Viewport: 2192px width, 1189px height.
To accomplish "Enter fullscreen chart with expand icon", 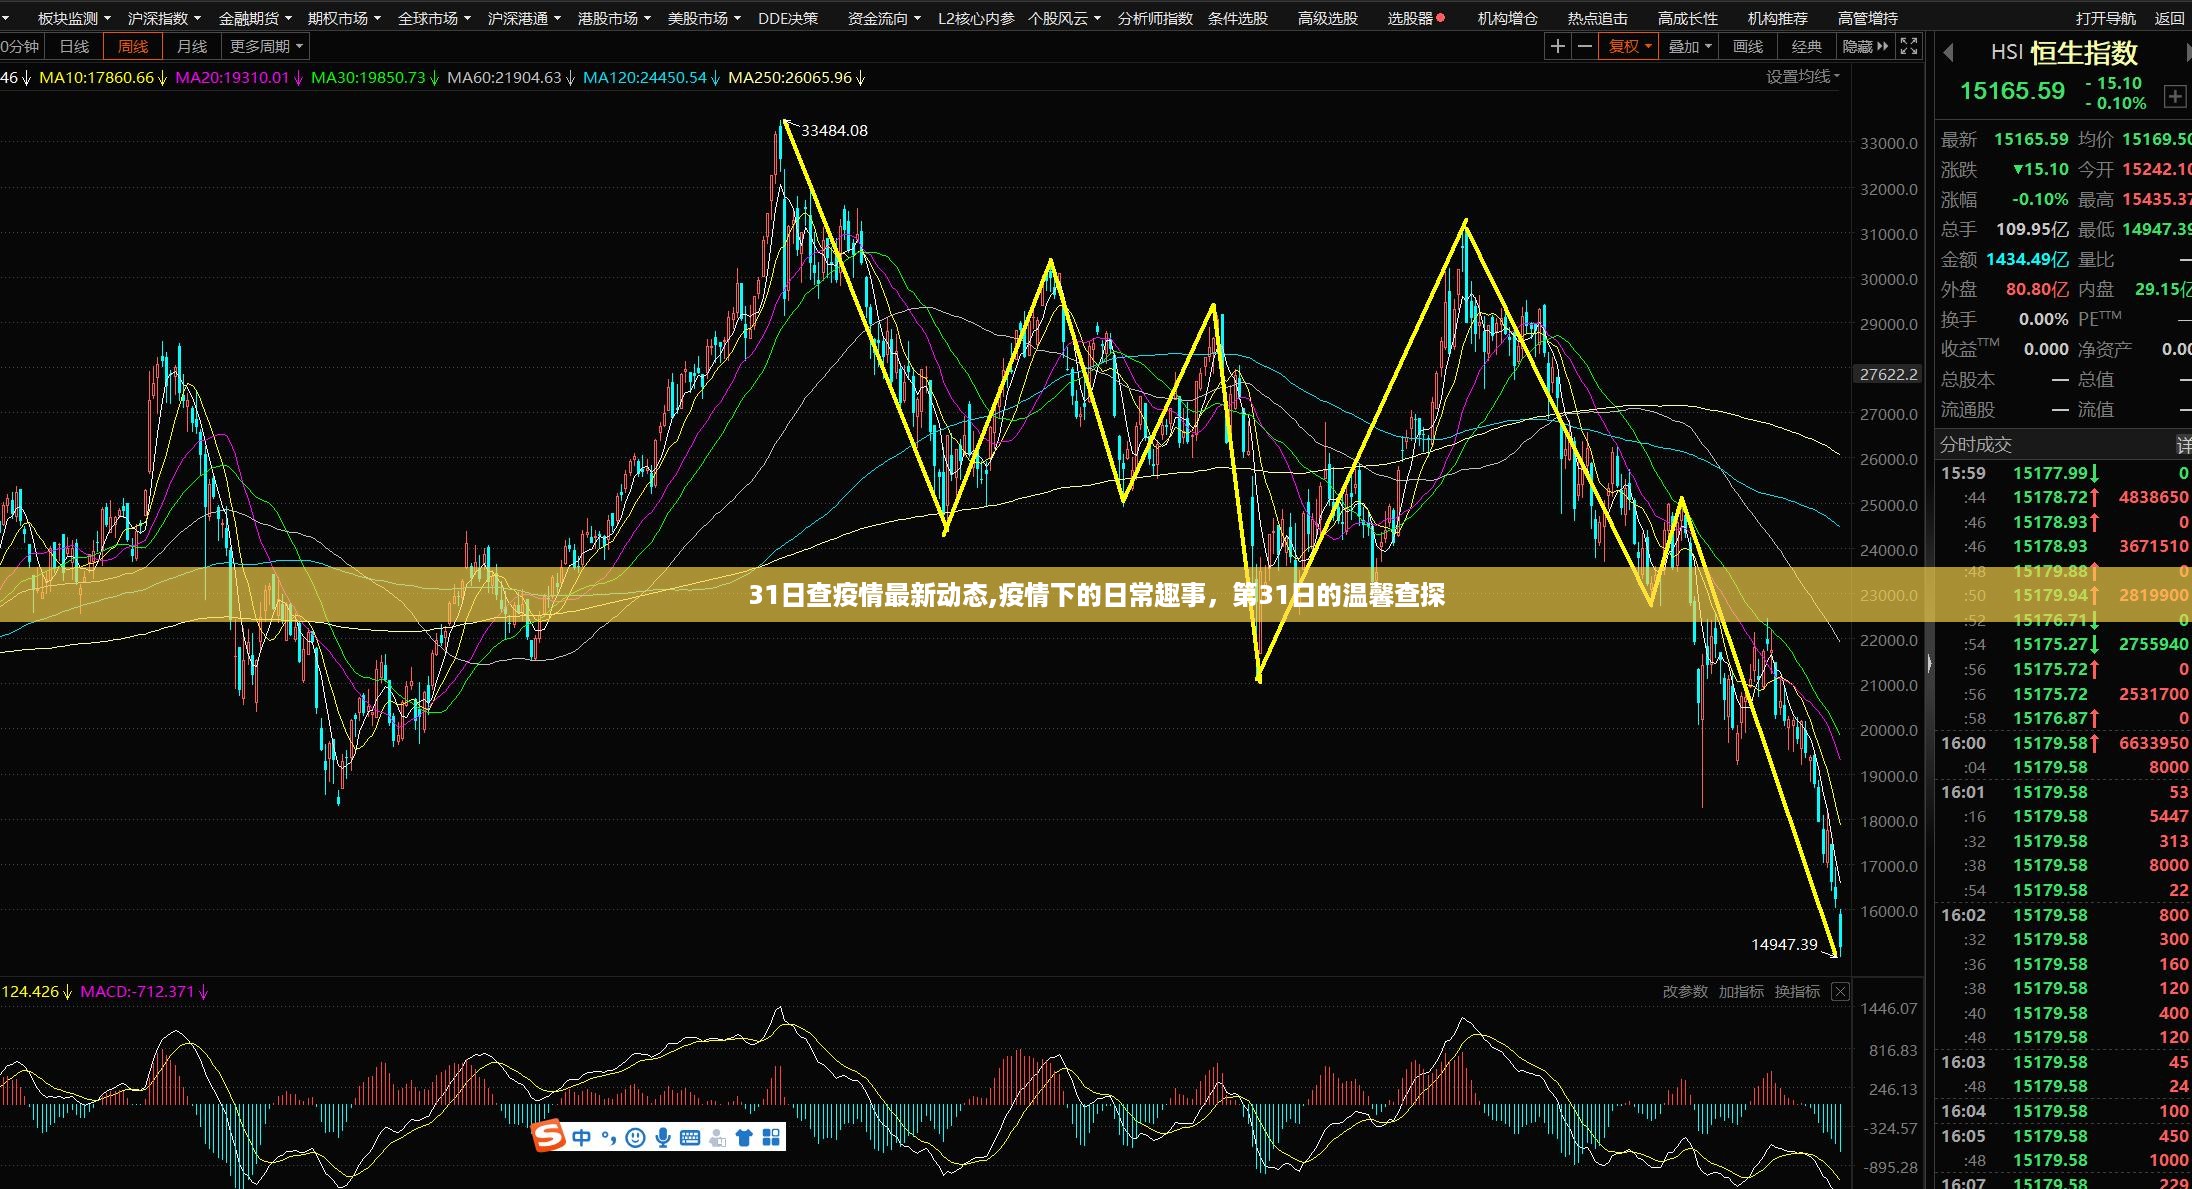I will (1909, 47).
